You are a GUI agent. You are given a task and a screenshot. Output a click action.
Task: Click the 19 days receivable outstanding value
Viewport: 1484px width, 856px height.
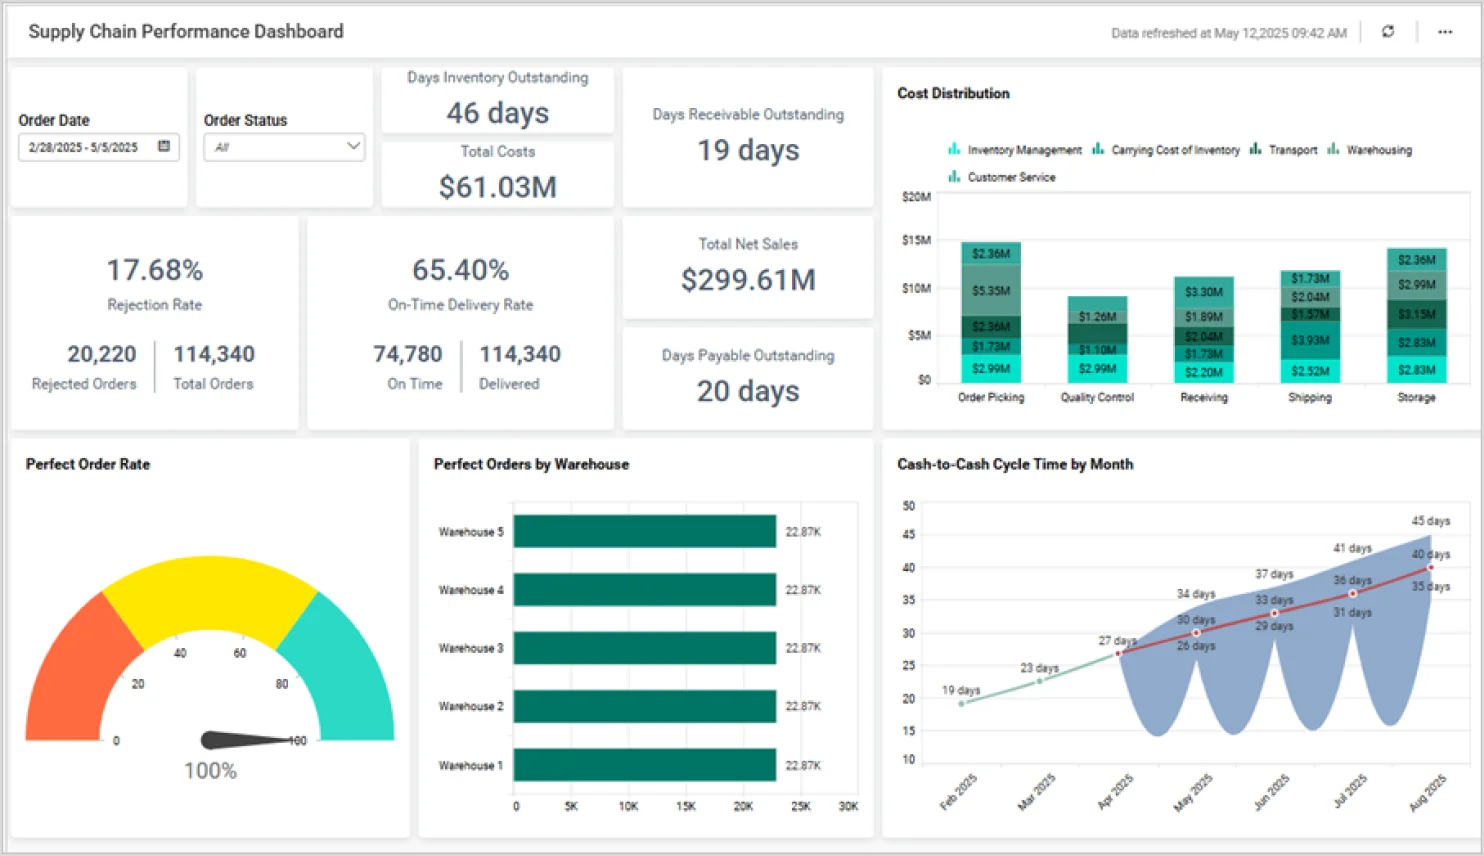pos(748,150)
